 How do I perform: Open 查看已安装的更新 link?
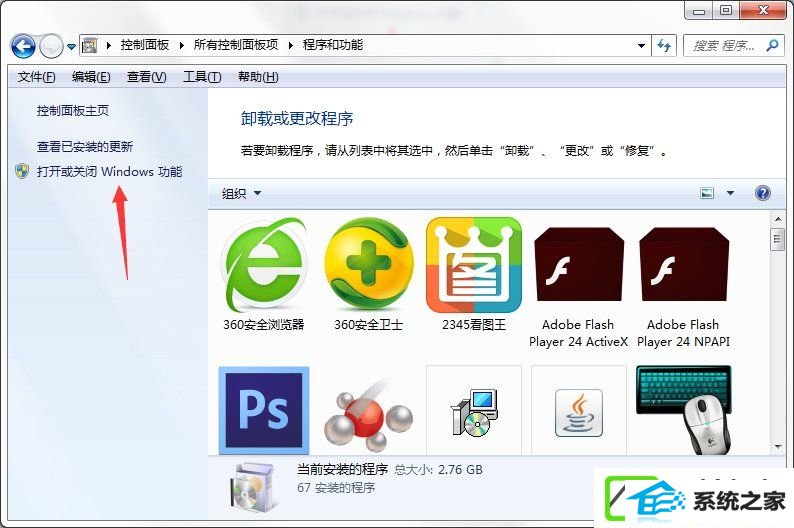(85, 147)
